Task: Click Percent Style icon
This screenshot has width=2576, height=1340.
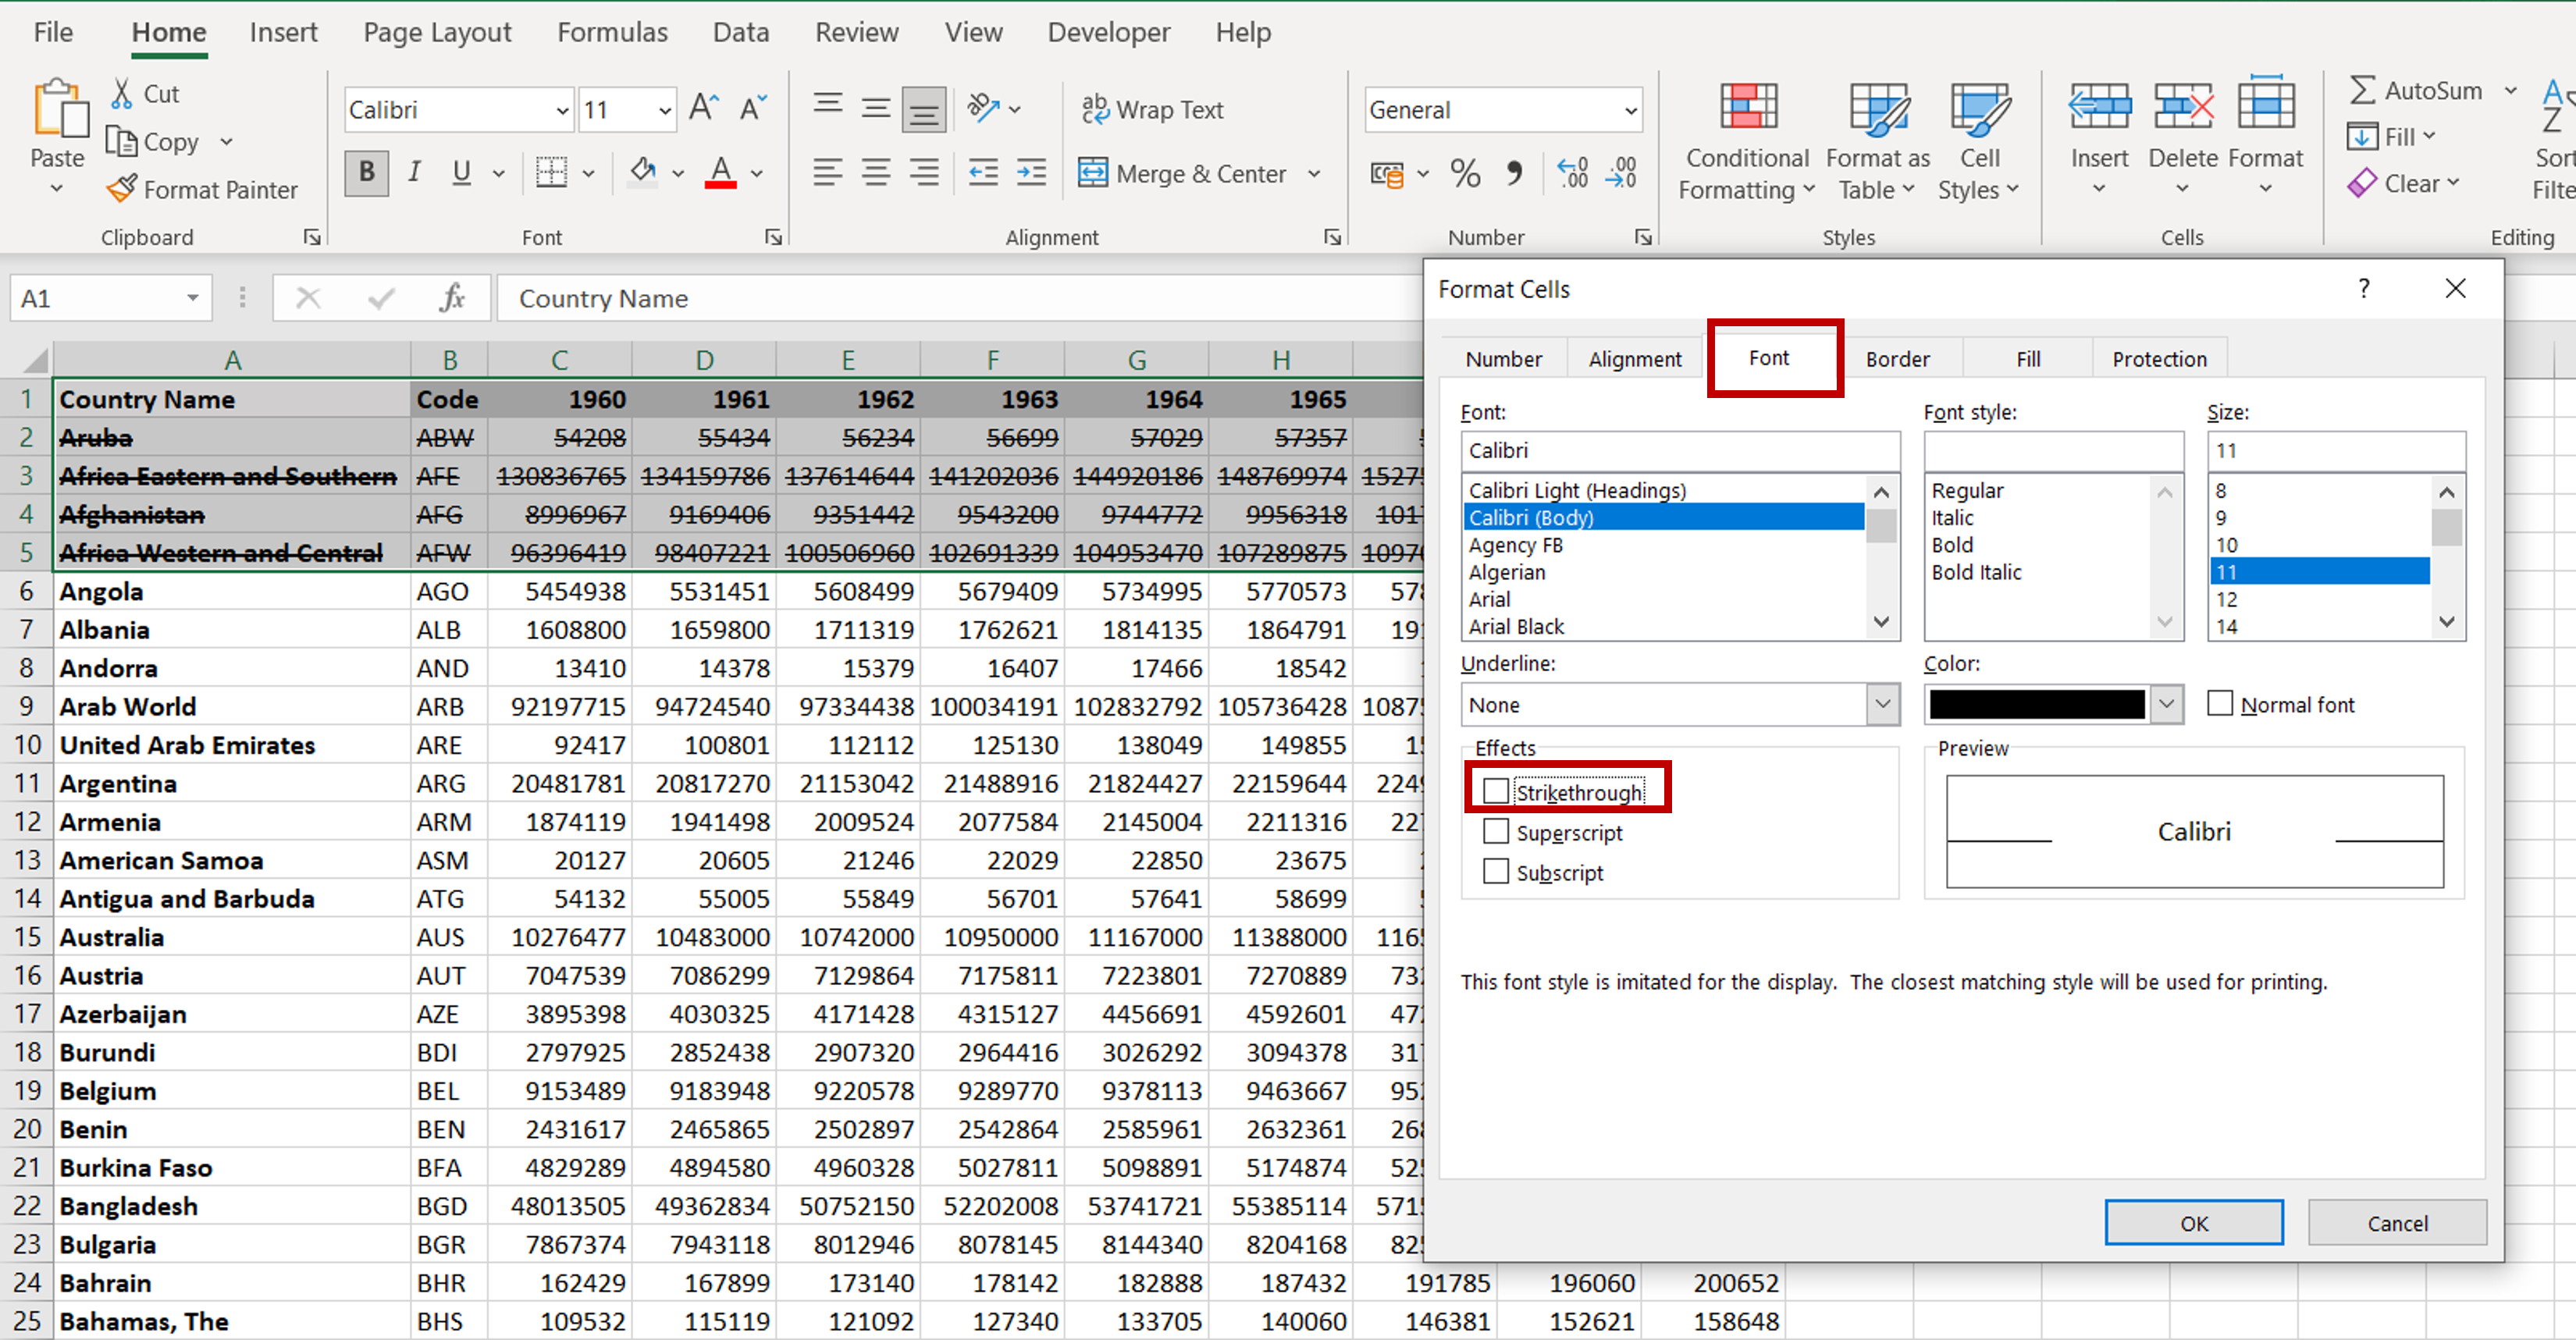Action: coord(1465,174)
